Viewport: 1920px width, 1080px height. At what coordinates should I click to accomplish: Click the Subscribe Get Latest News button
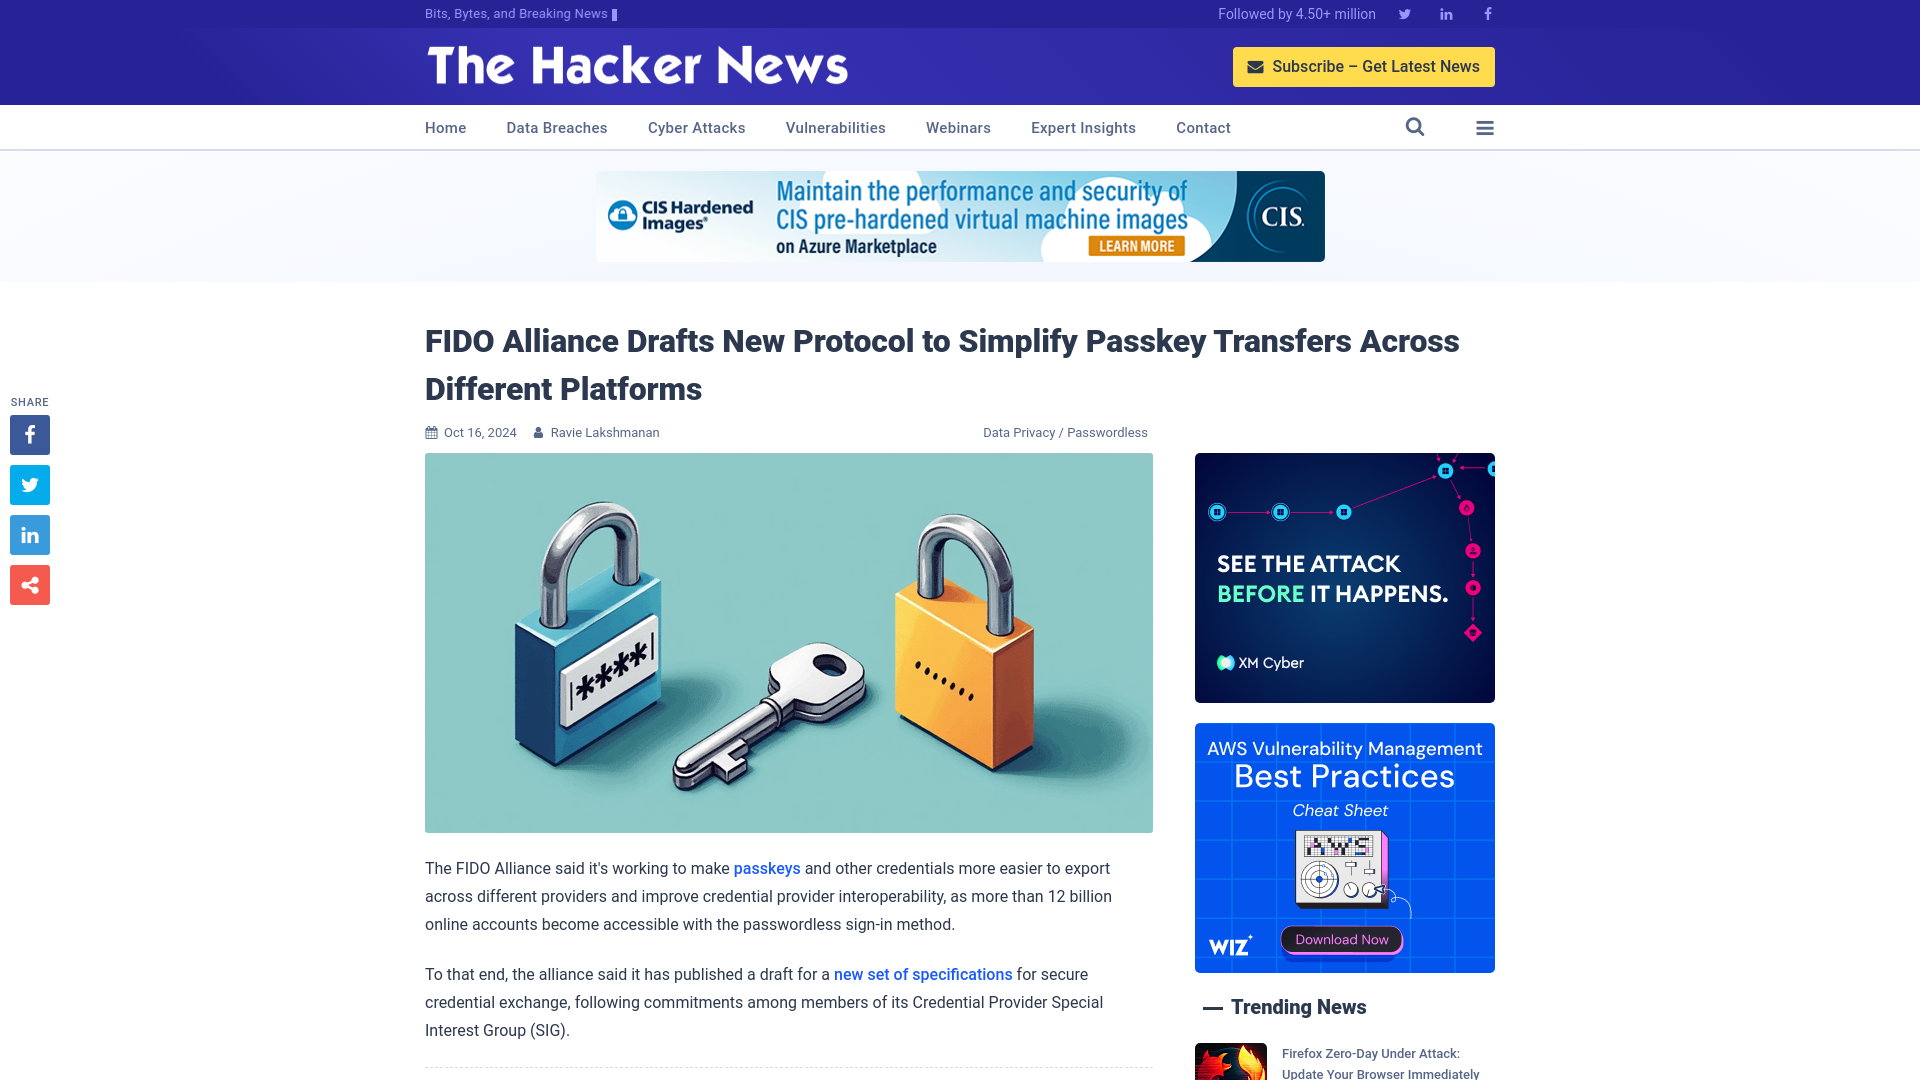1364,66
